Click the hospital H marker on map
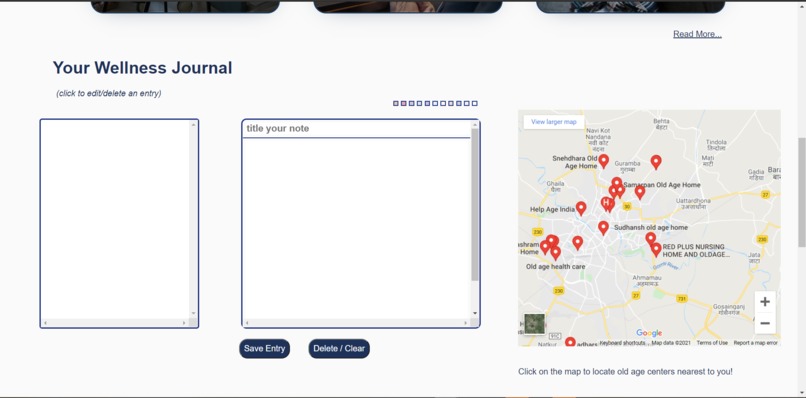Image resolution: width=806 pixels, height=398 pixels. click(607, 204)
